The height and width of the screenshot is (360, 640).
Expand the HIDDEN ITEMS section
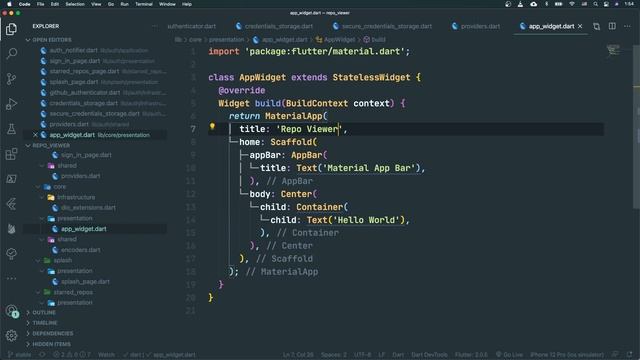pos(51,344)
